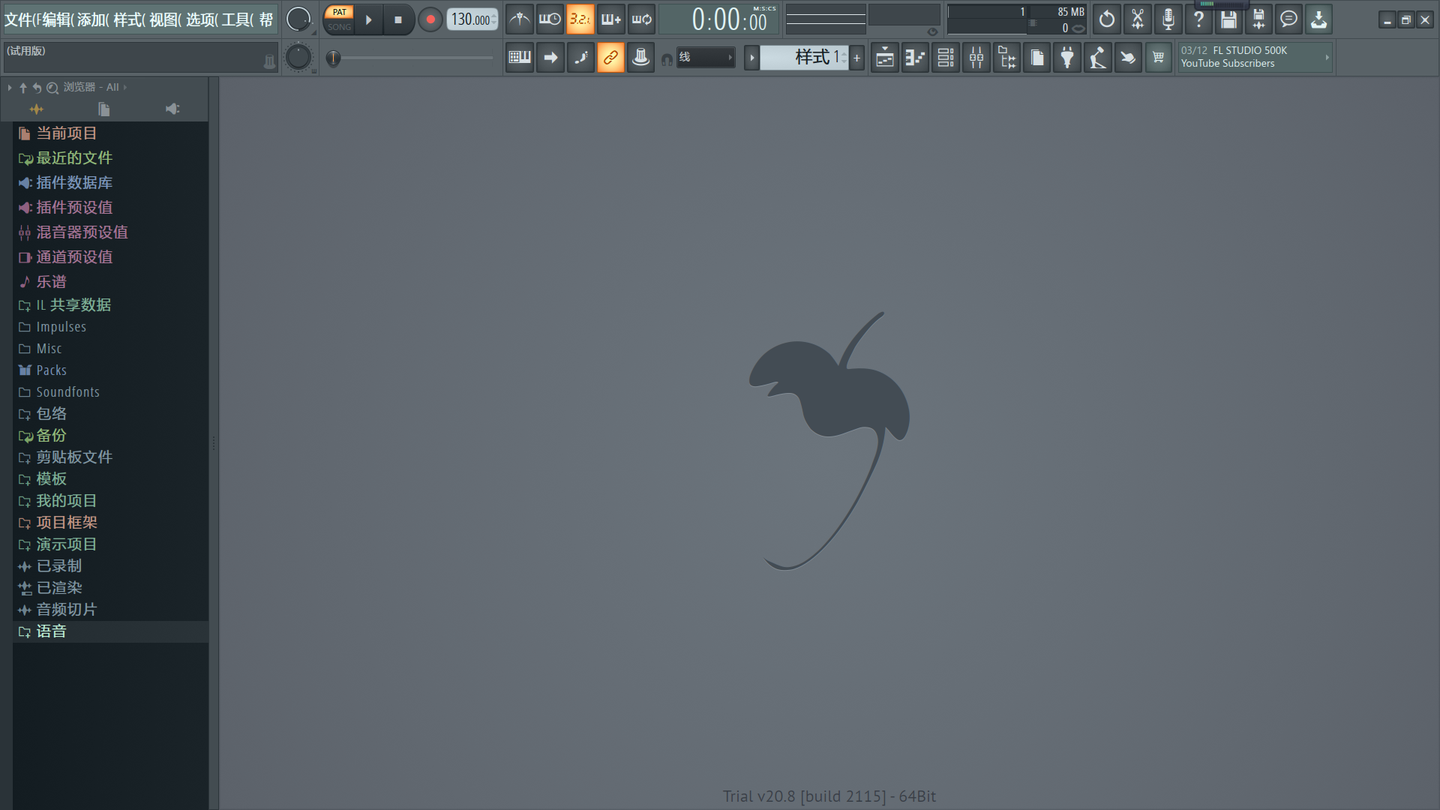
Task: Stop playback with the stop button
Action: click(398, 19)
